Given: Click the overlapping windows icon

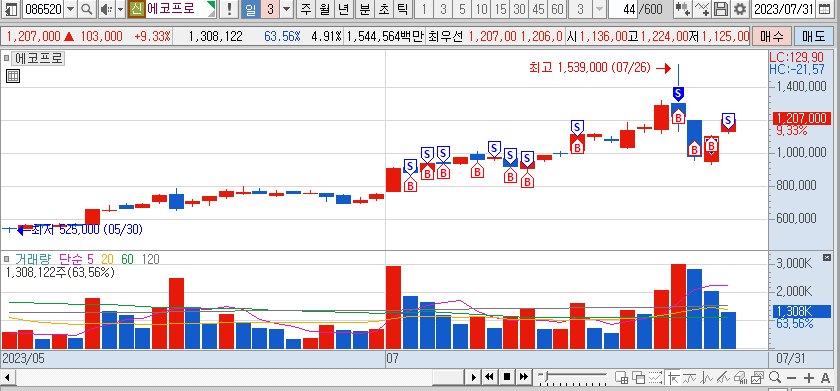Looking at the screenshot, I should click(x=638, y=377).
